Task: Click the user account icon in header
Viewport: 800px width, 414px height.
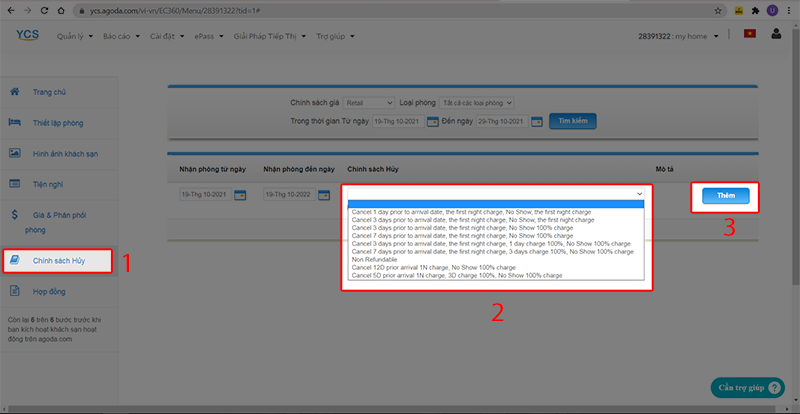Action: (x=777, y=35)
